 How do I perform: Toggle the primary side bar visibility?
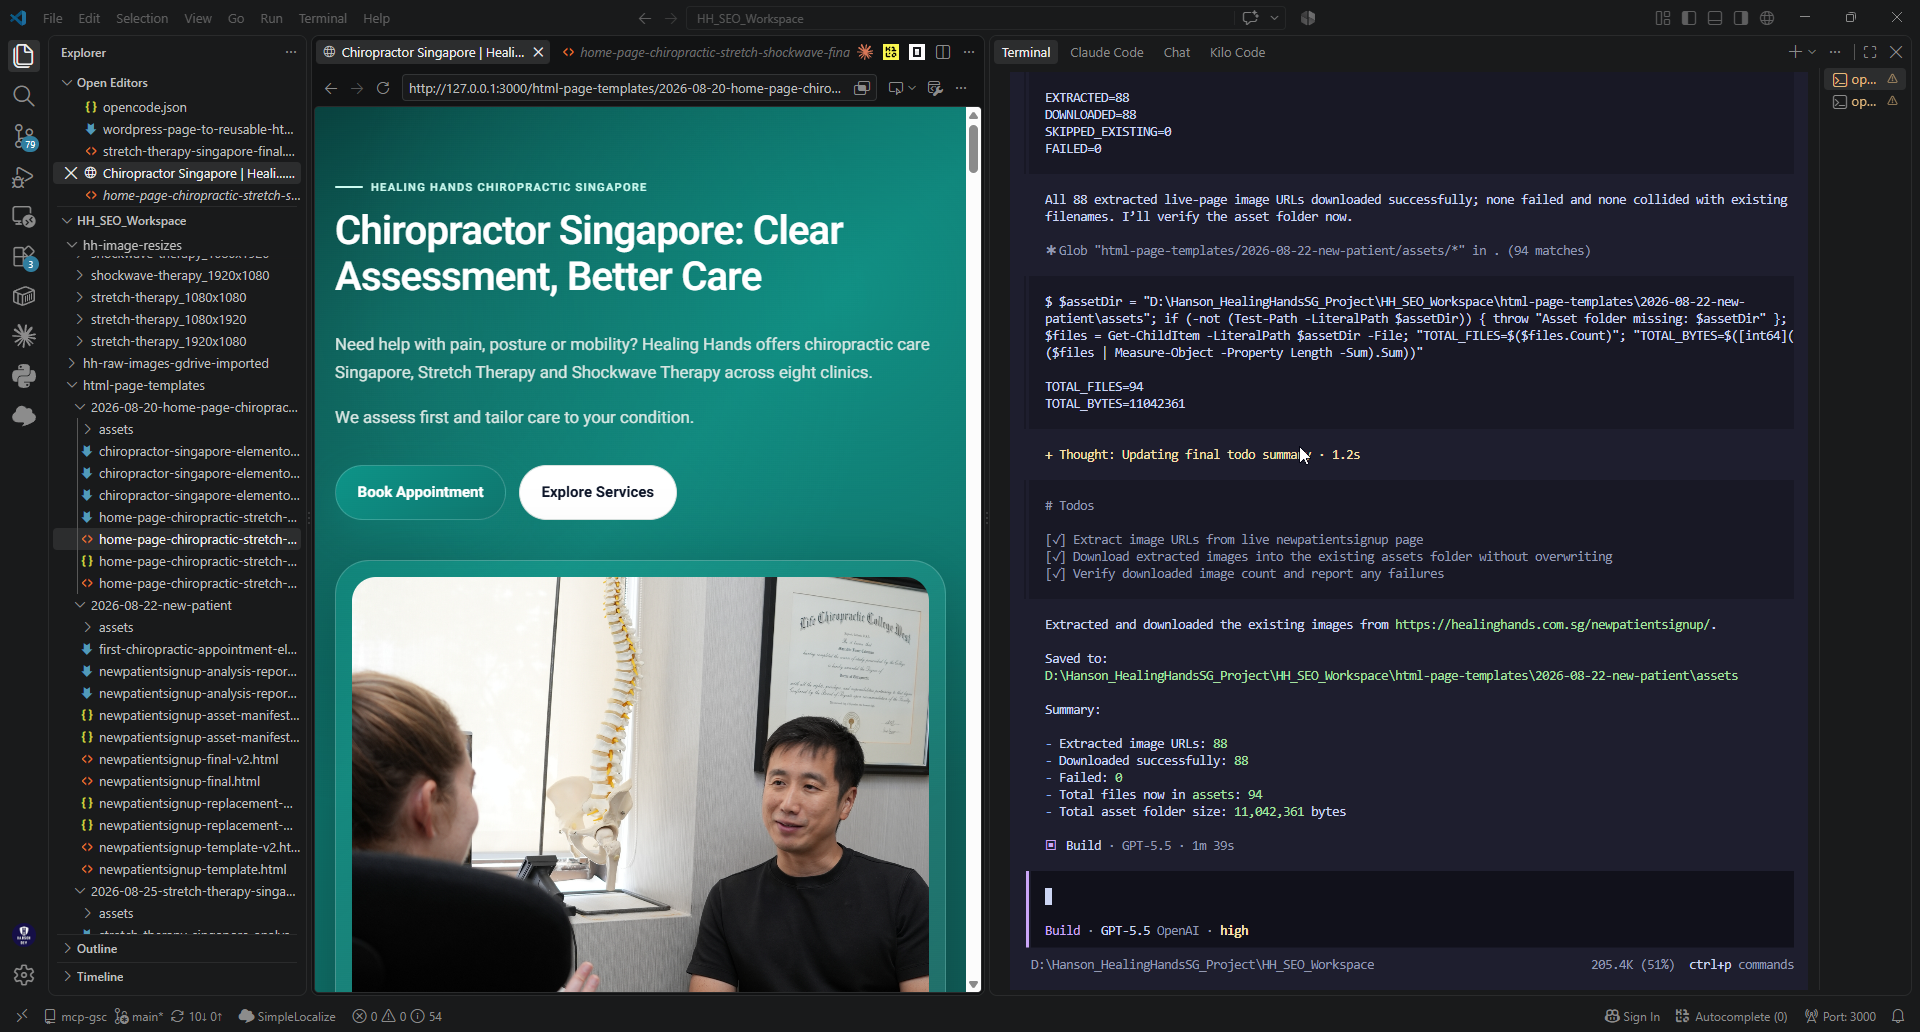tap(1689, 18)
